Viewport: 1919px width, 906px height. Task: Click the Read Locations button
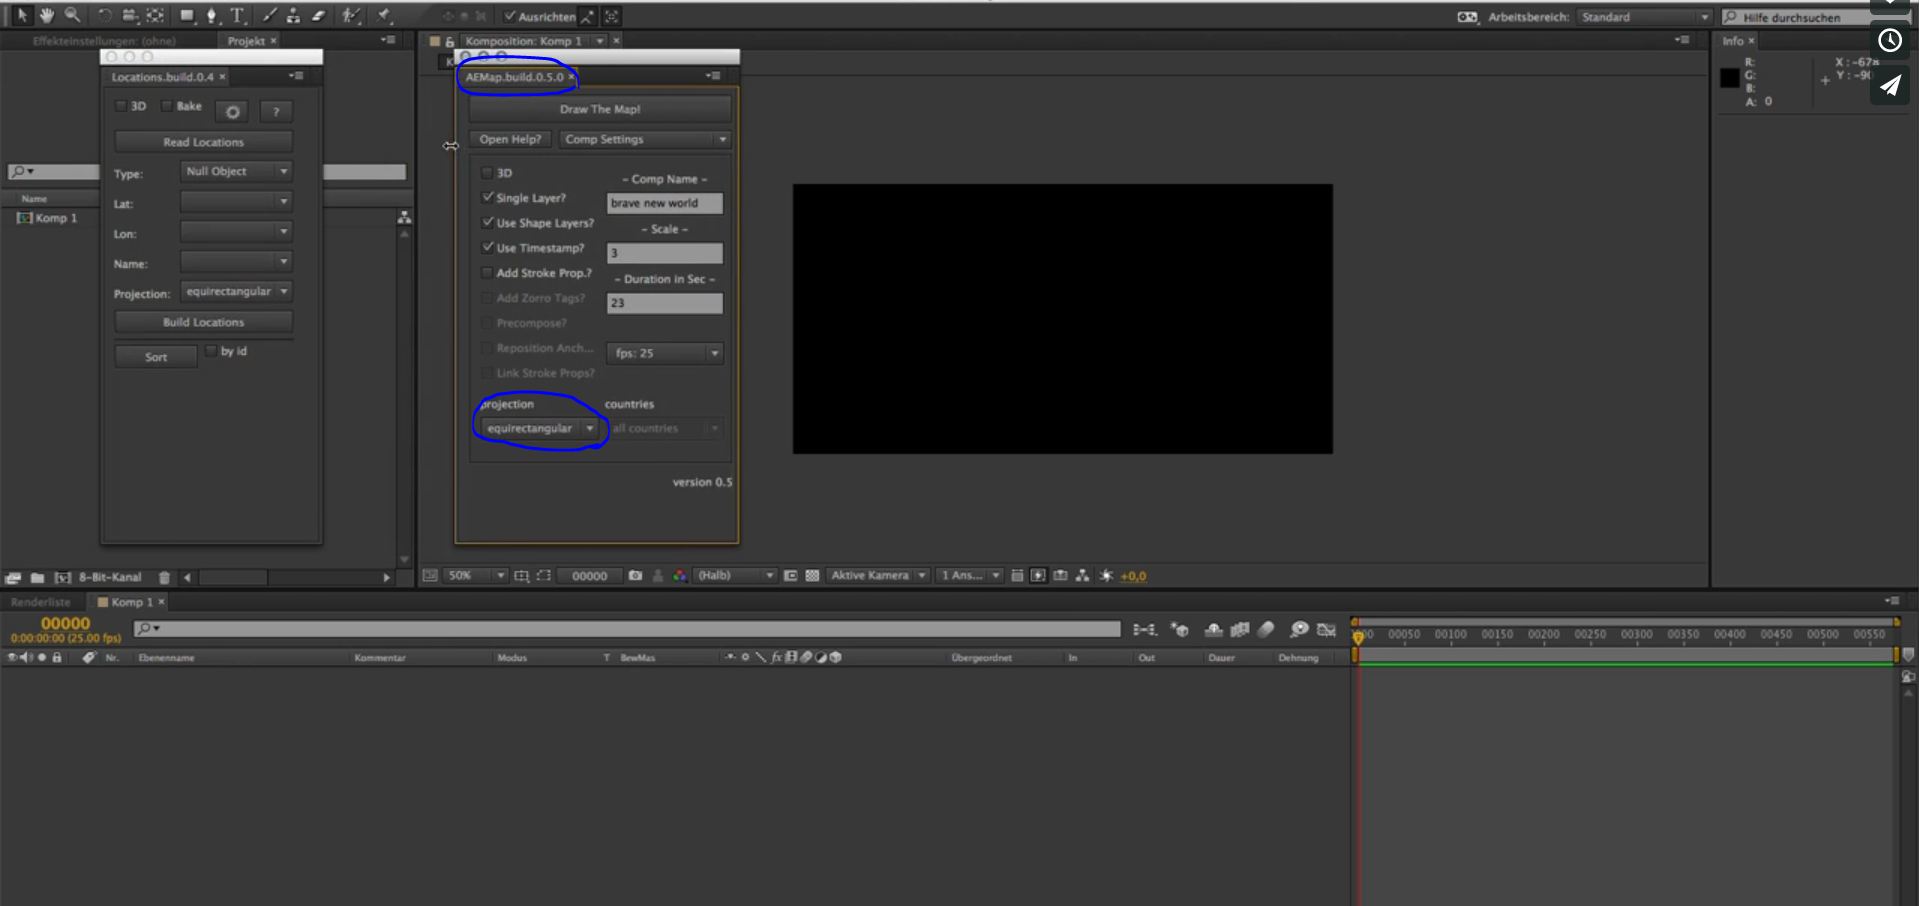point(204,142)
